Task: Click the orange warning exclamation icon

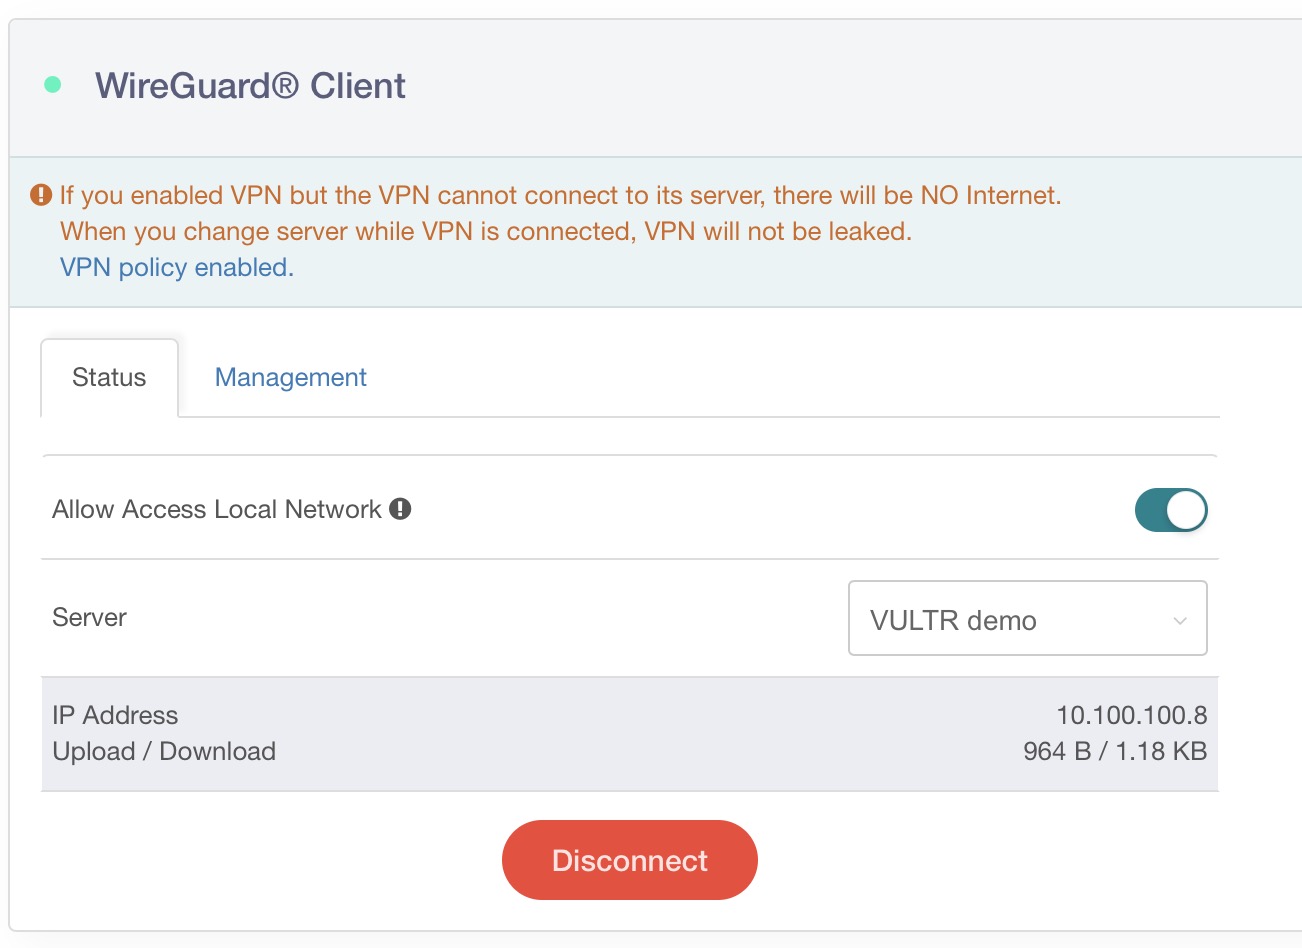Action: click(41, 195)
